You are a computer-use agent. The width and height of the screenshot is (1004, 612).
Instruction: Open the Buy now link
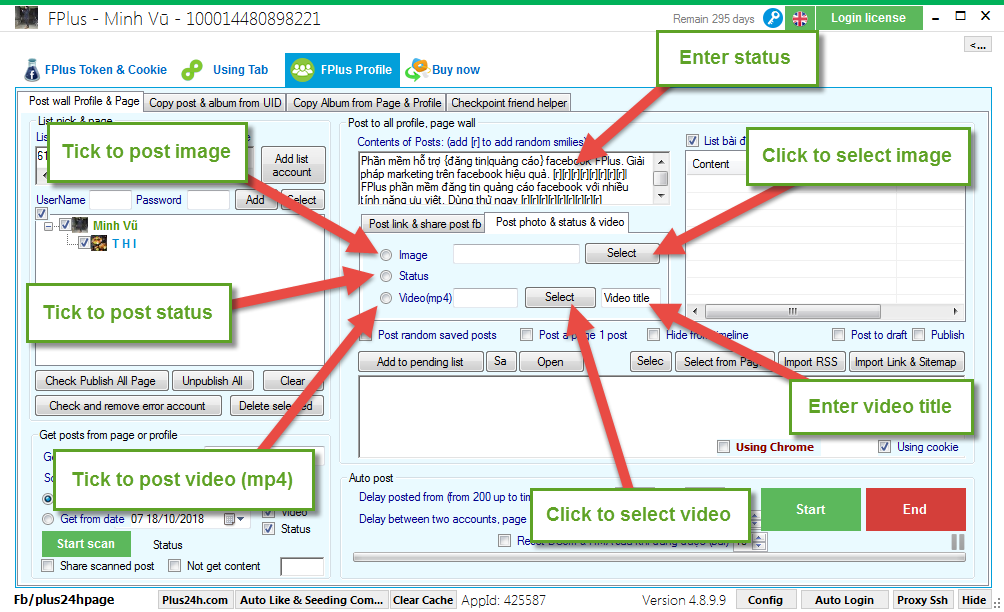[x=444, y=70]
